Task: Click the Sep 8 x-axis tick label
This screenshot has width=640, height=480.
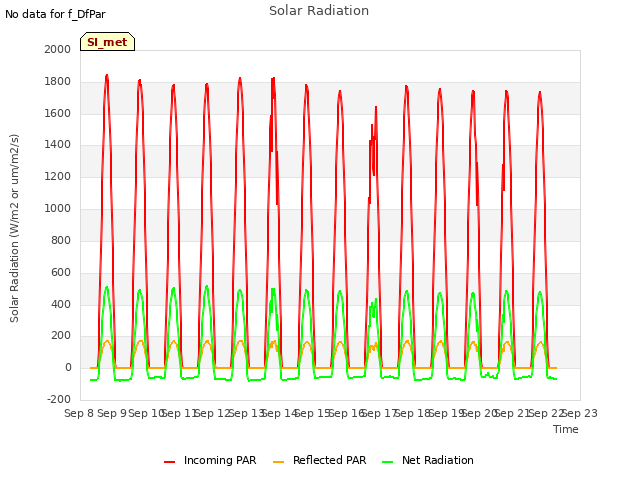Action: tap(79, 413)
